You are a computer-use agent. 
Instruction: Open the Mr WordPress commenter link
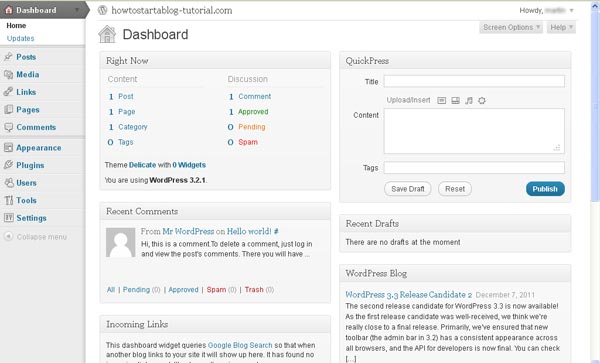click(x=188, y=231)
